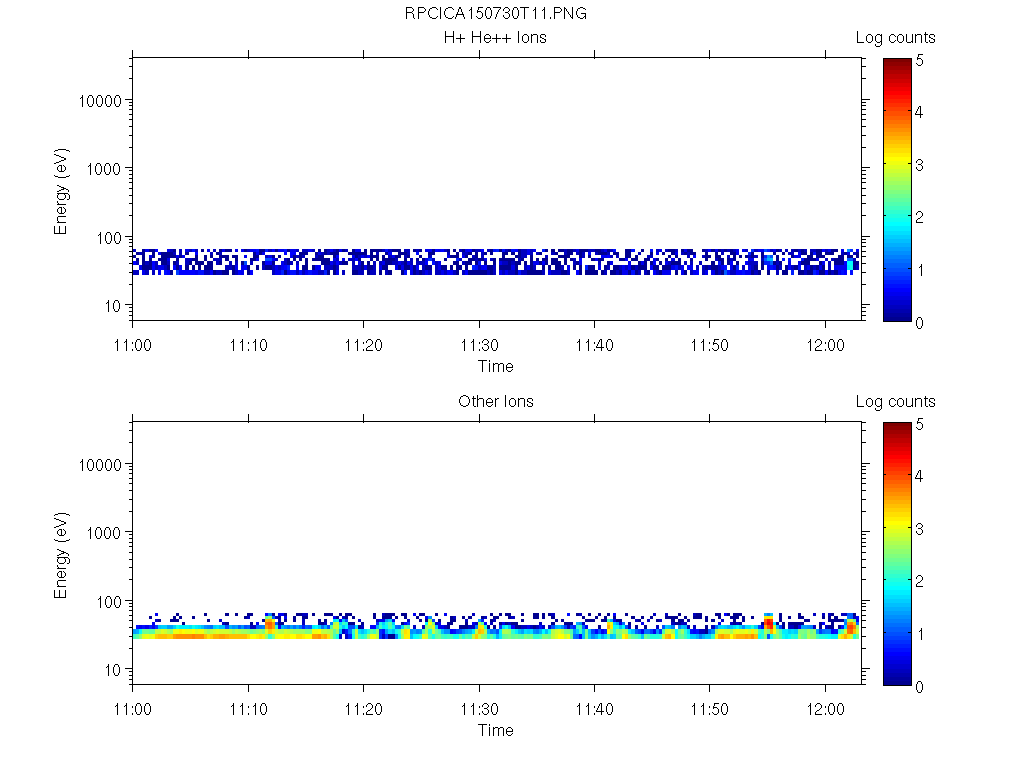
Task: Click the bottom colorbar's 0 label
Action: [x=920, y=687]
